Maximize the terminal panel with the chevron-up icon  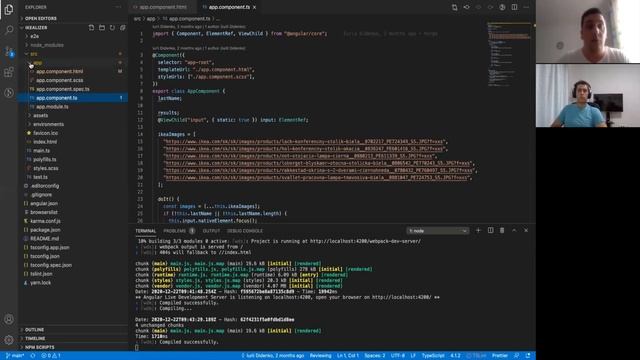click(x=514, y=231)
